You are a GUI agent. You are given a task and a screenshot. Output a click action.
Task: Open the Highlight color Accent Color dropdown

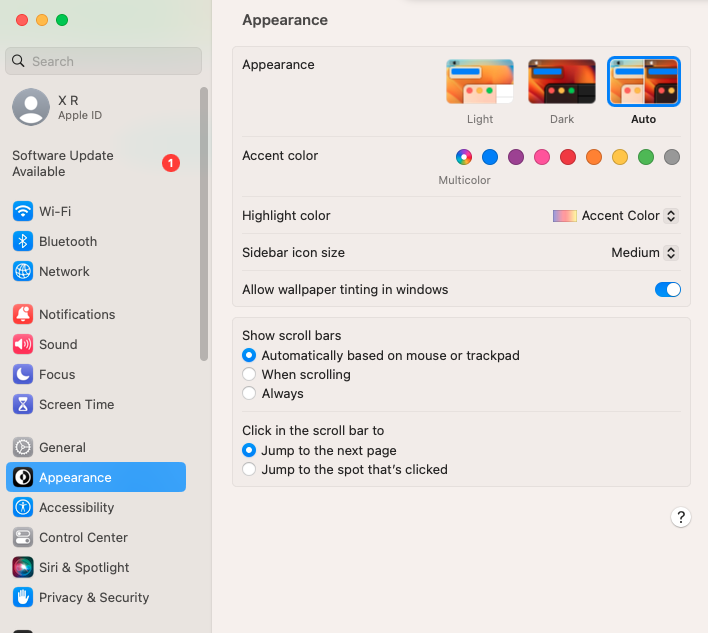(615, 216)
